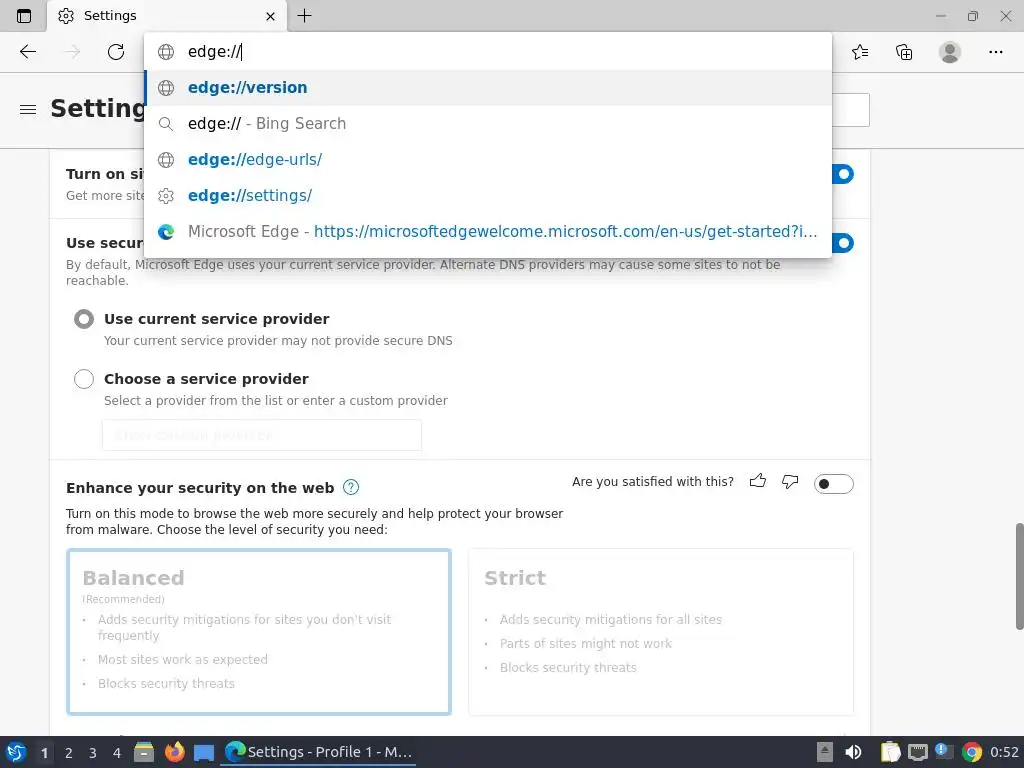Click the help icon beside Enhance your security
Viewport: 1024px width, 768px height.
(x=351, y=487)
